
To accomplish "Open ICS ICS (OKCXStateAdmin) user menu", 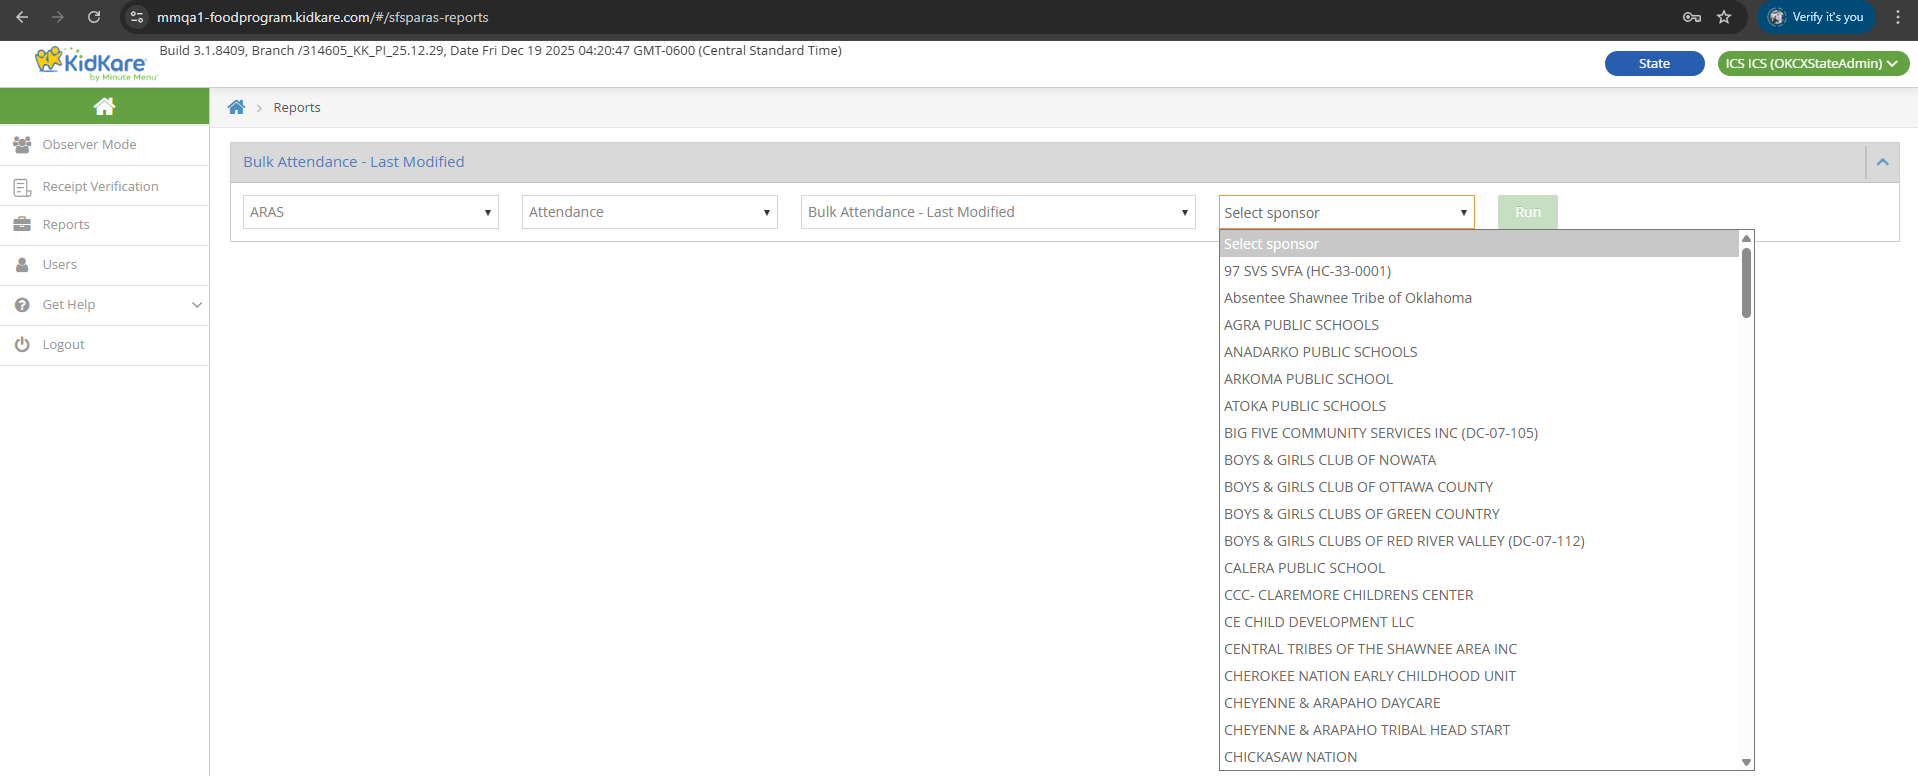I will pyautogui.click(x=1813, y=63).
